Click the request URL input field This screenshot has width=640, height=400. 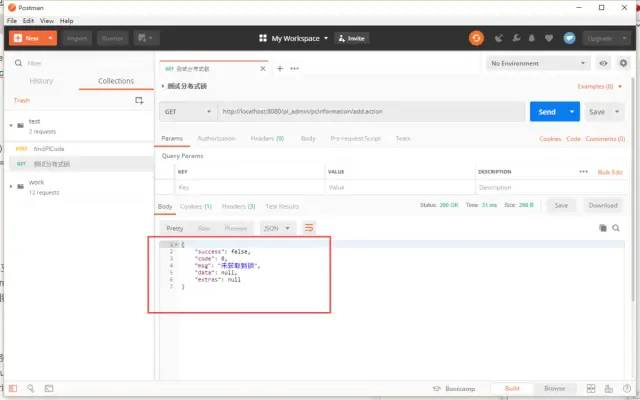[x=371, y=111]
